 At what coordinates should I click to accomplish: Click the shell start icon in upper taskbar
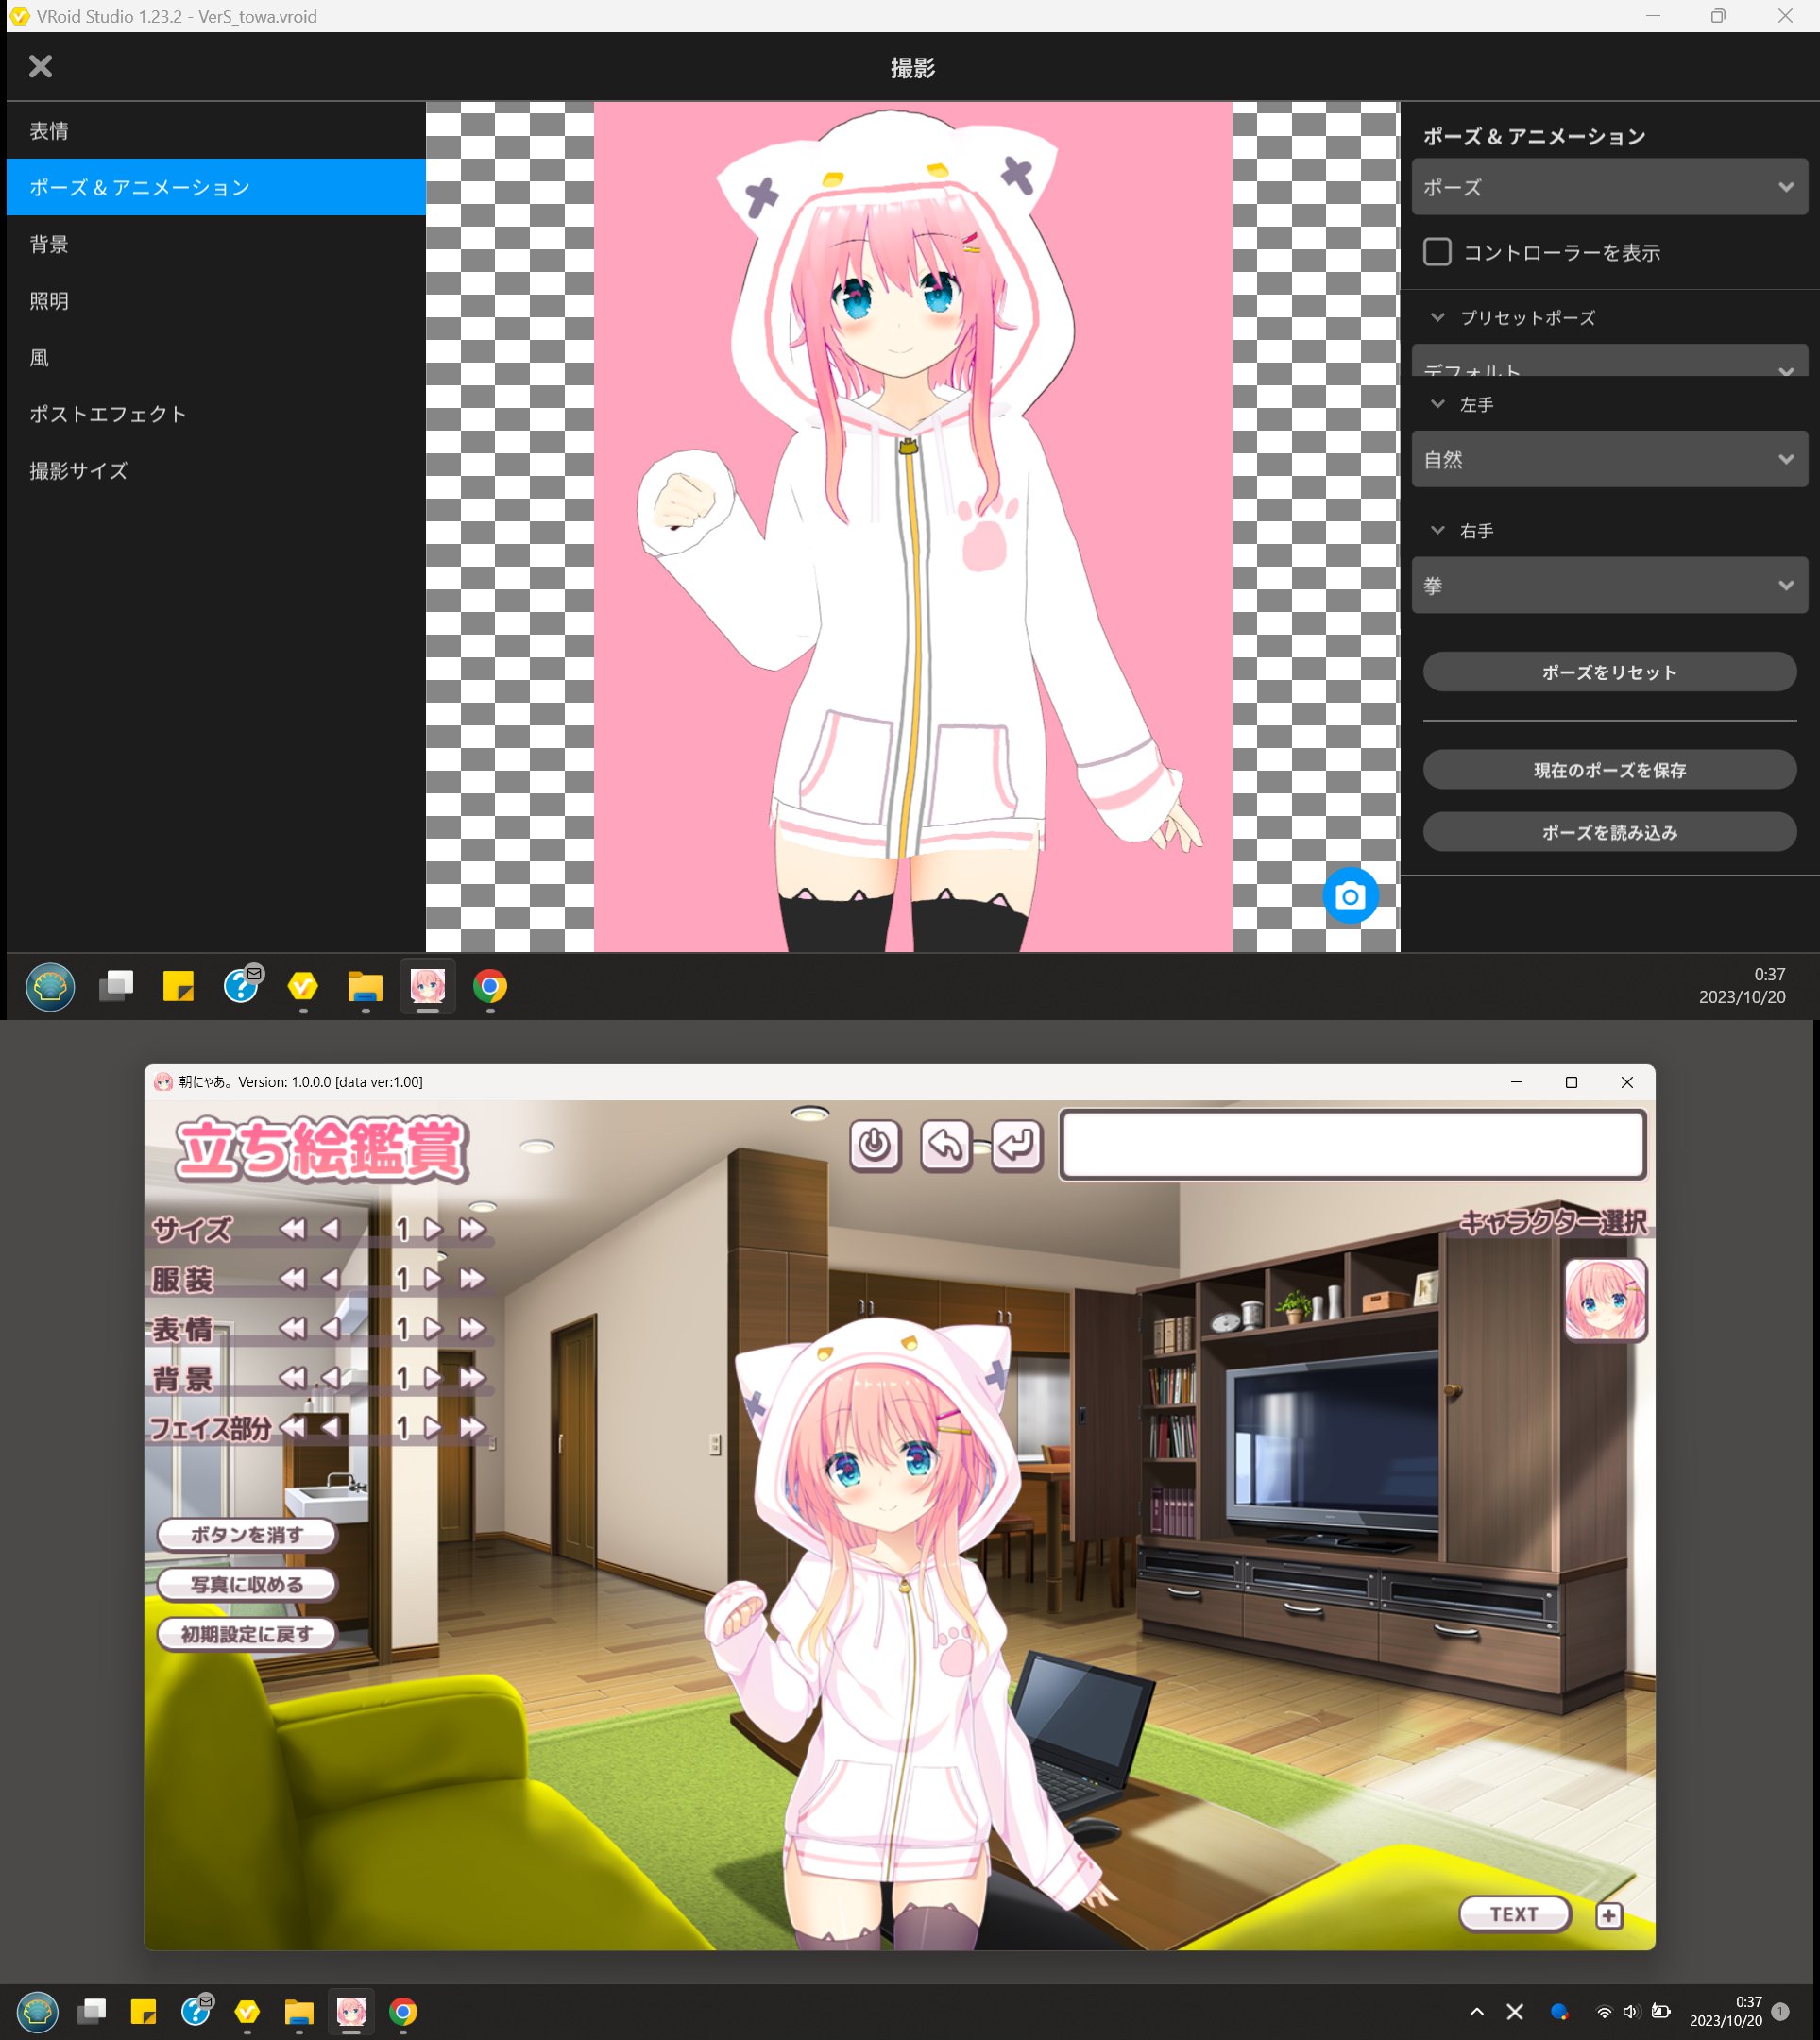[50, 987]
